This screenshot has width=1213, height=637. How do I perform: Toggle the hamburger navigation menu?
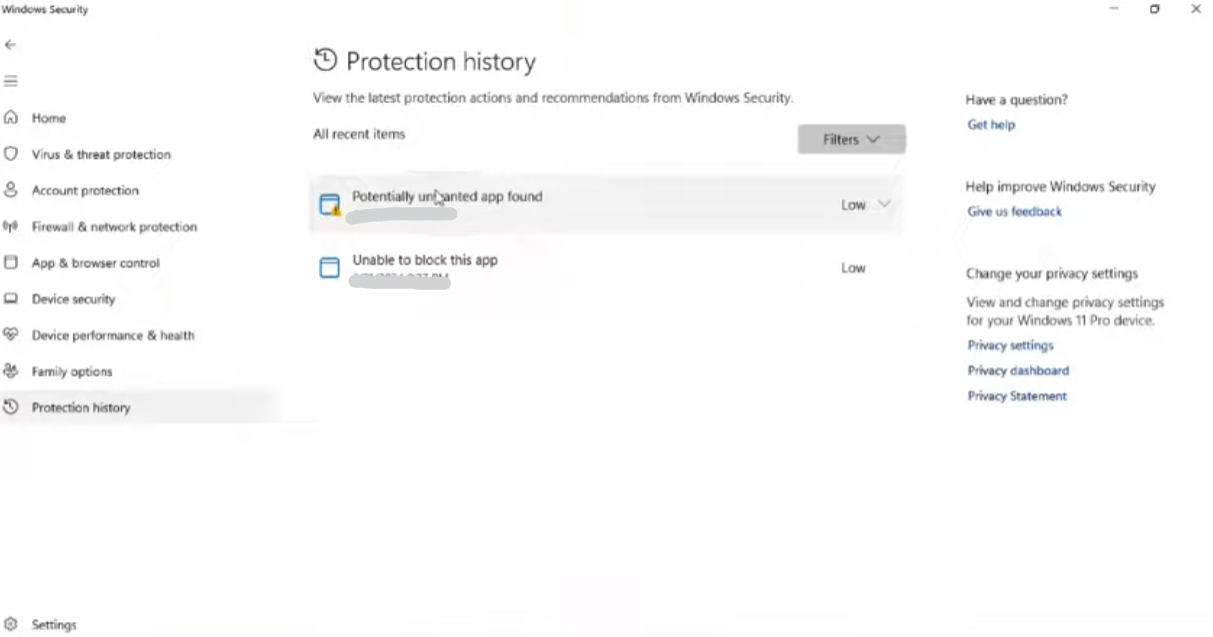coord(11,81)
